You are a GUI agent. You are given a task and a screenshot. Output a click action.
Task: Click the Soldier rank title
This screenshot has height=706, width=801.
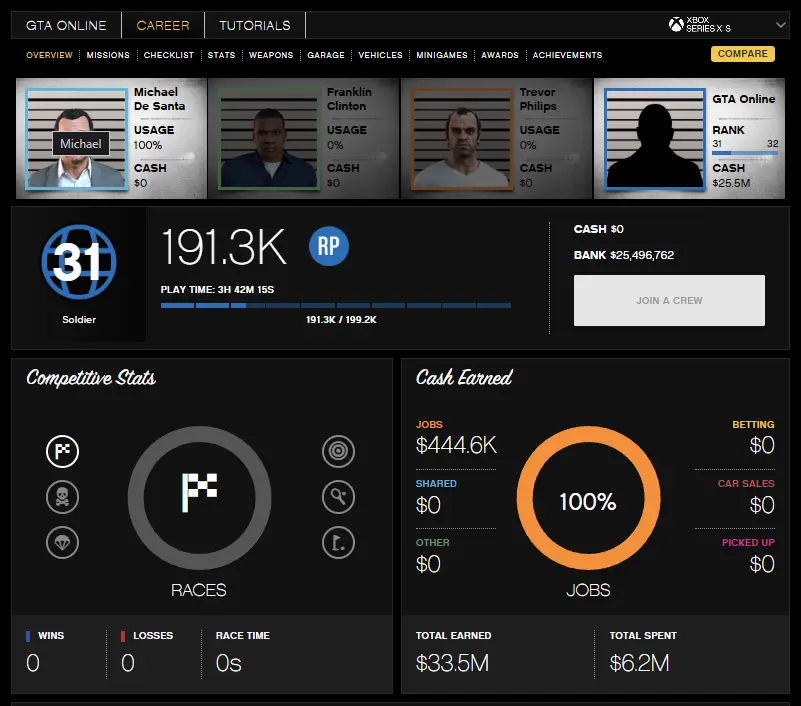(79, 320)
